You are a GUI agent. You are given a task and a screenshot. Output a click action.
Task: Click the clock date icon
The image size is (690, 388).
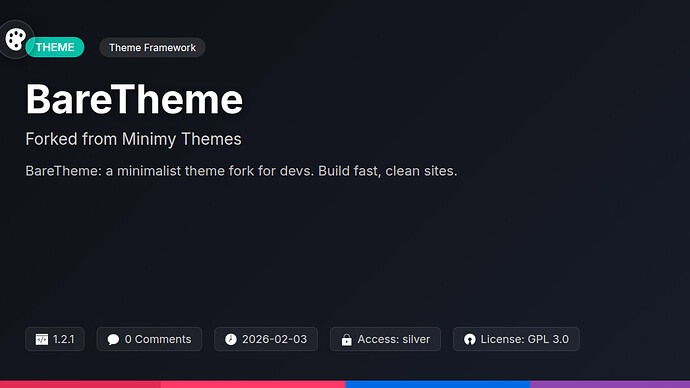point(231,339)
